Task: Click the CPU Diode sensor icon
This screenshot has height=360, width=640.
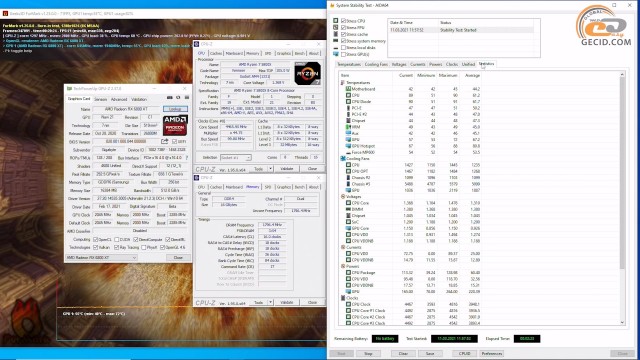Action: tap(348, 102)
